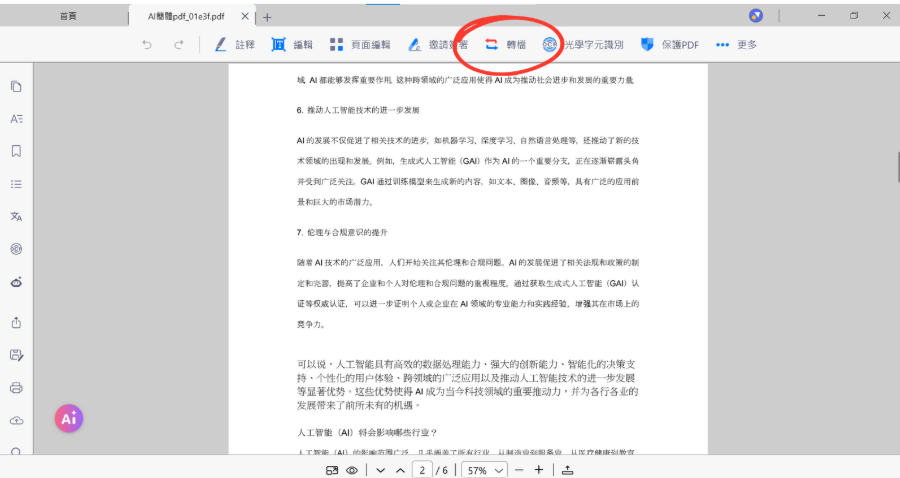Image resolution: width=900 pixels, height=478 pixels.
Task: Open the pink AI assistant button
Action: point(69,418)
